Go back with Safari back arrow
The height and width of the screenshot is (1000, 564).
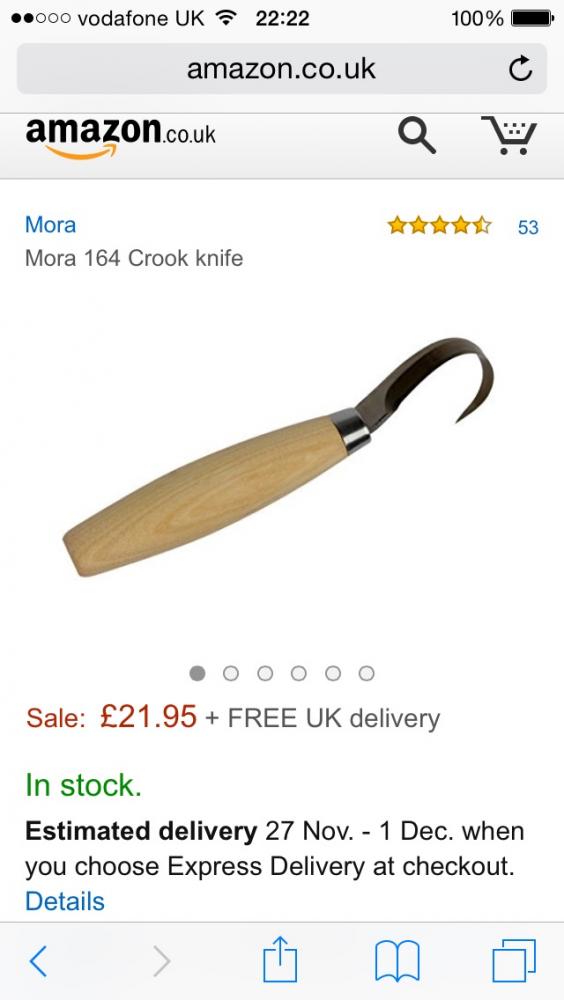click(x=38, y=961)
